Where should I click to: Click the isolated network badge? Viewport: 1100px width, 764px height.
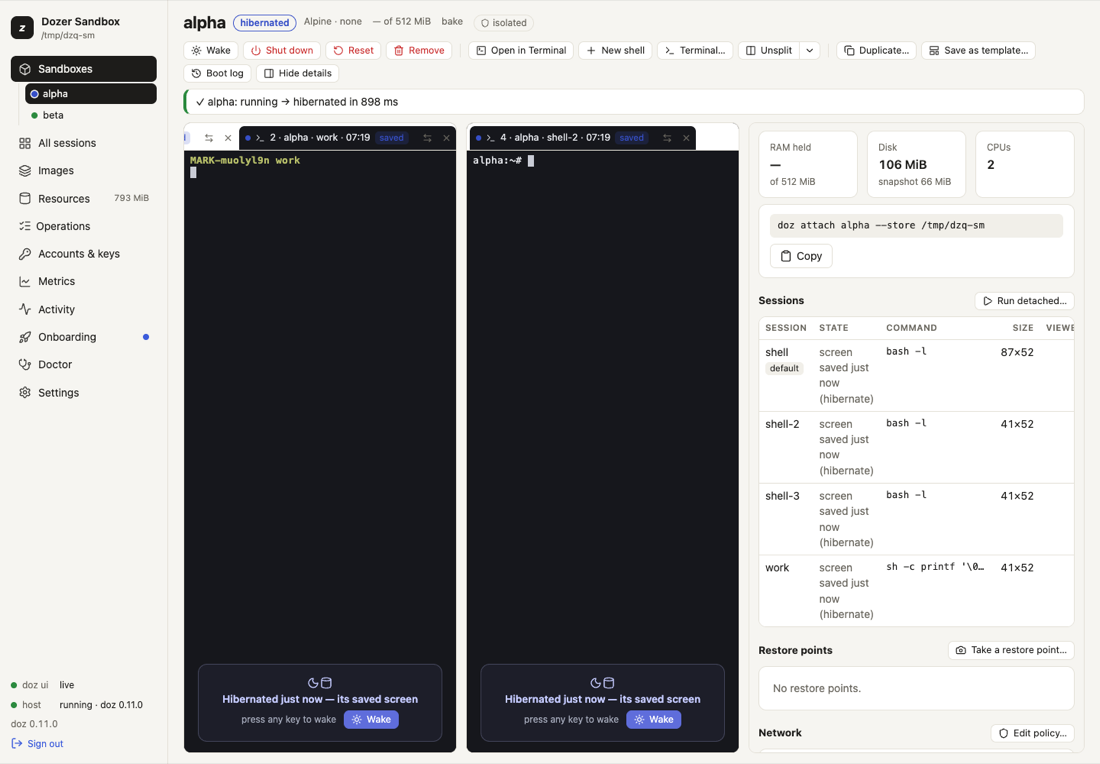click(x=504, y=22)
